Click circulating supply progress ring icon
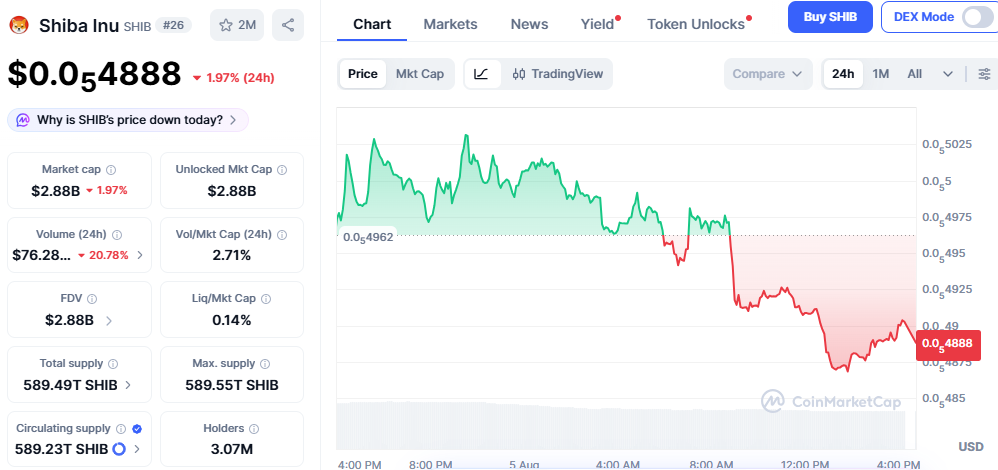The image size is (998, 470). pyautogui.click(x=119, y=449)
